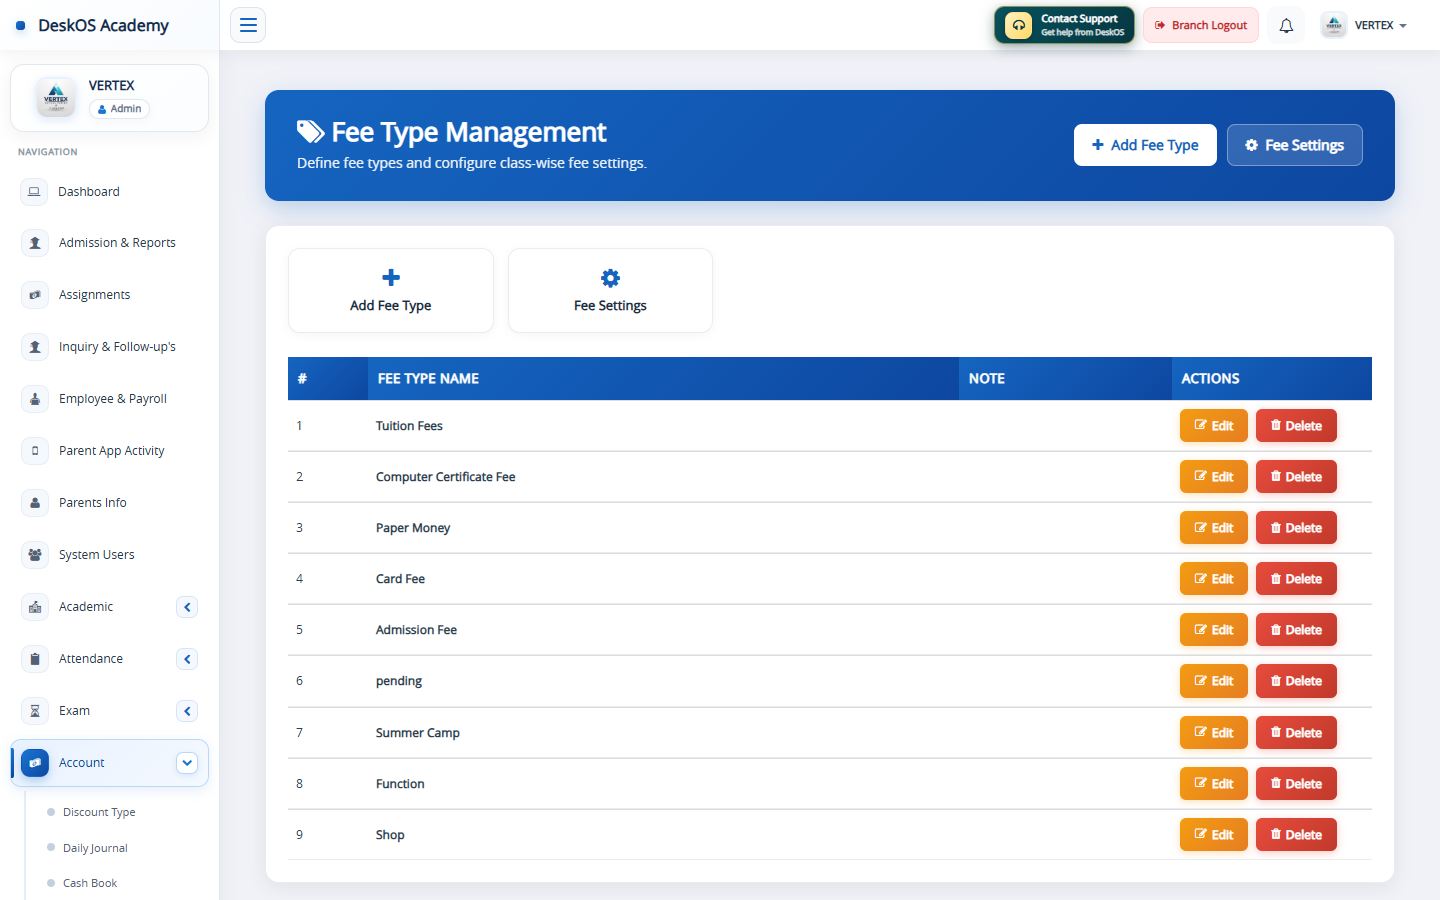Edit the pending fee type
Screen dimensions: 1440x900
1214,681
